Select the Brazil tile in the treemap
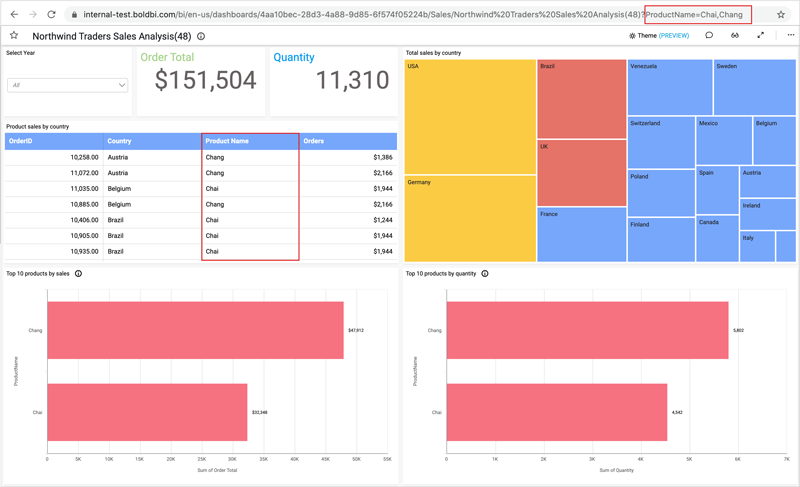 point(581,98)
